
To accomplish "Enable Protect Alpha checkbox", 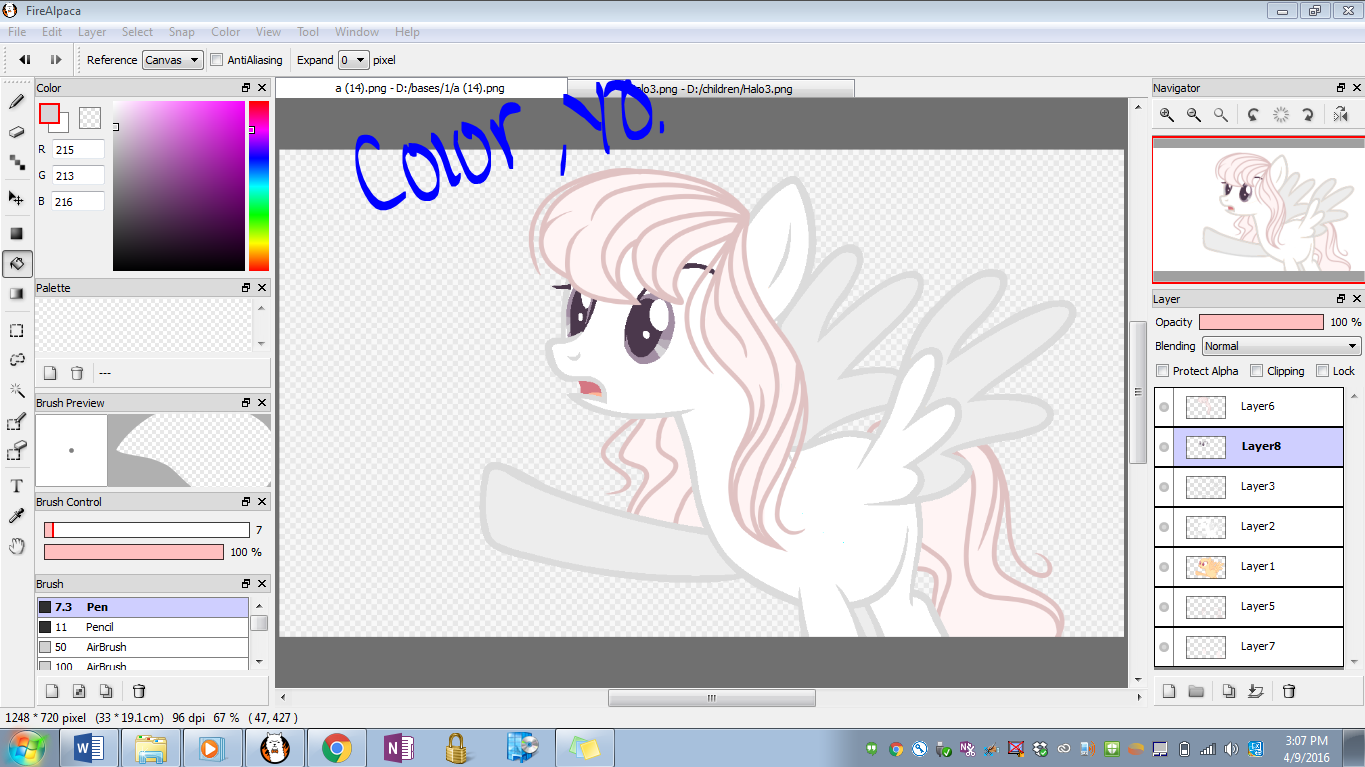I will 1162,371.
